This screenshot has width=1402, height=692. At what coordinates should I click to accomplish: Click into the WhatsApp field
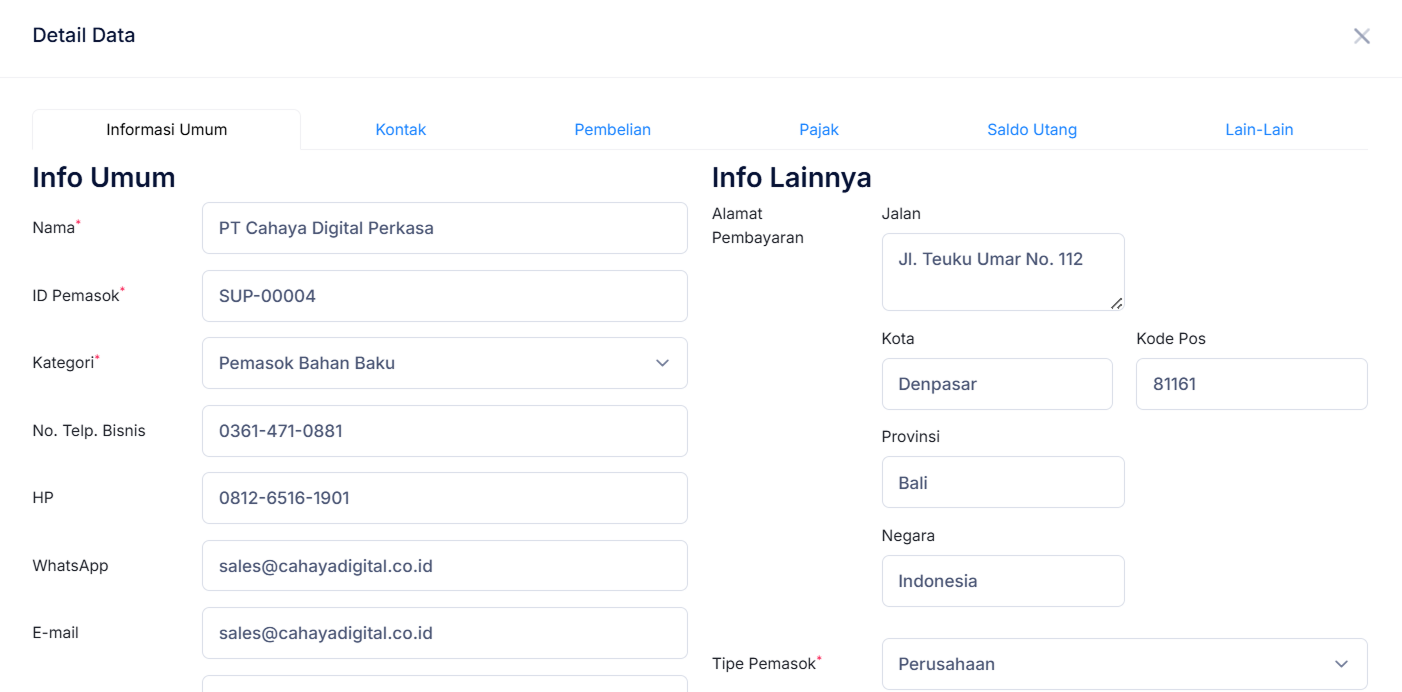pos(444,566)
